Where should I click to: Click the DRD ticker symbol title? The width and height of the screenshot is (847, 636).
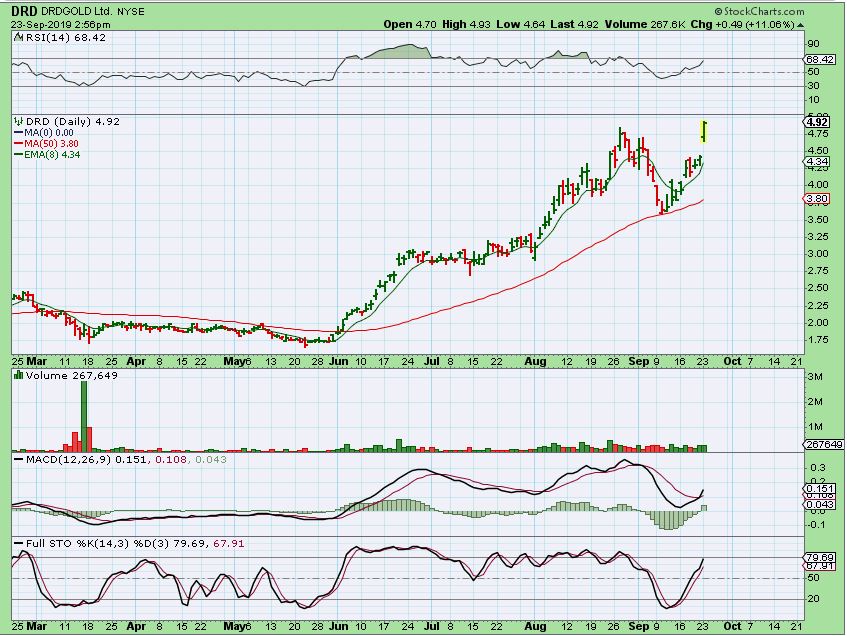[25, 9]
